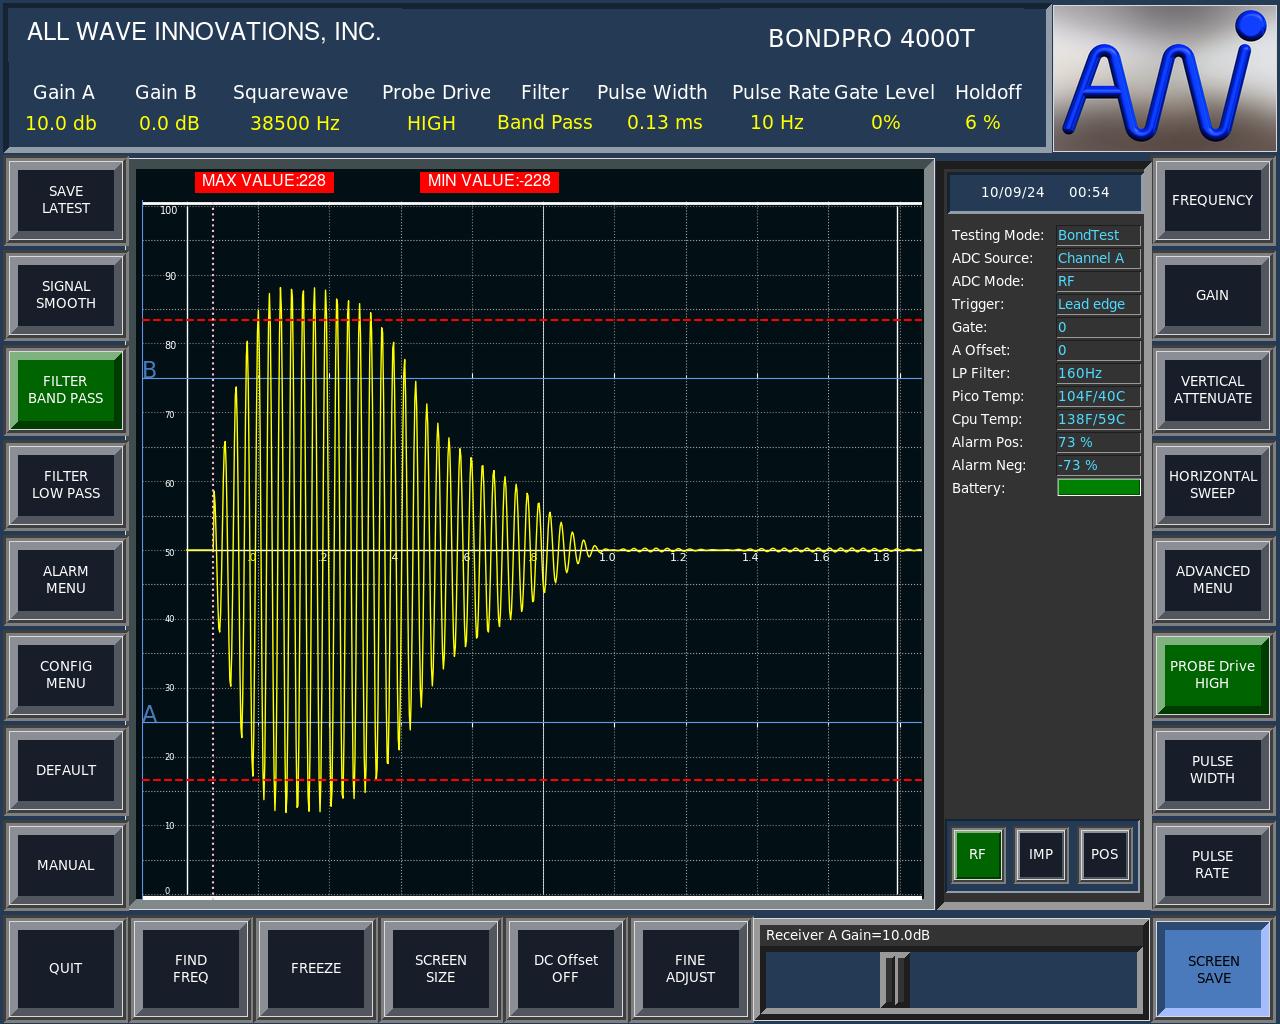1280x1024 pixels.
Task: Open the MANUAL
Action: click(66, 865)
